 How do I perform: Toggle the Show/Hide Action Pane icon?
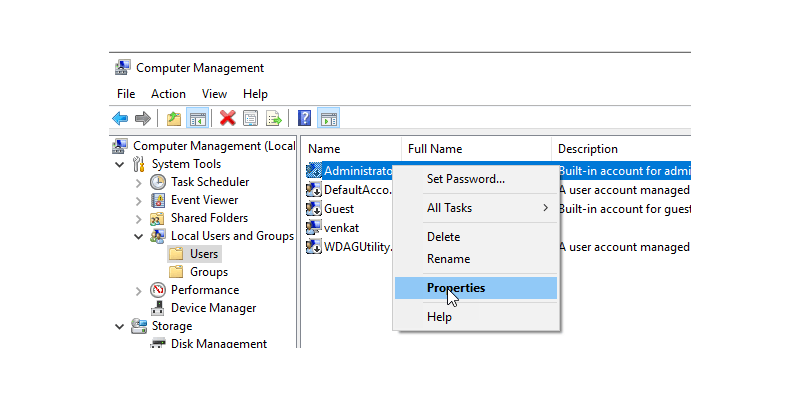329,118
